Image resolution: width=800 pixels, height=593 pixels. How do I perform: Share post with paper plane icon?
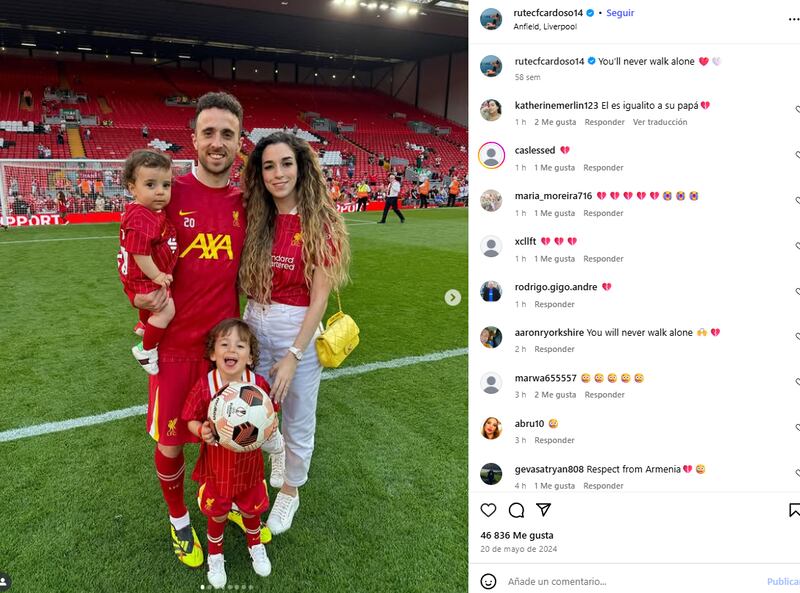pos(543,509)
